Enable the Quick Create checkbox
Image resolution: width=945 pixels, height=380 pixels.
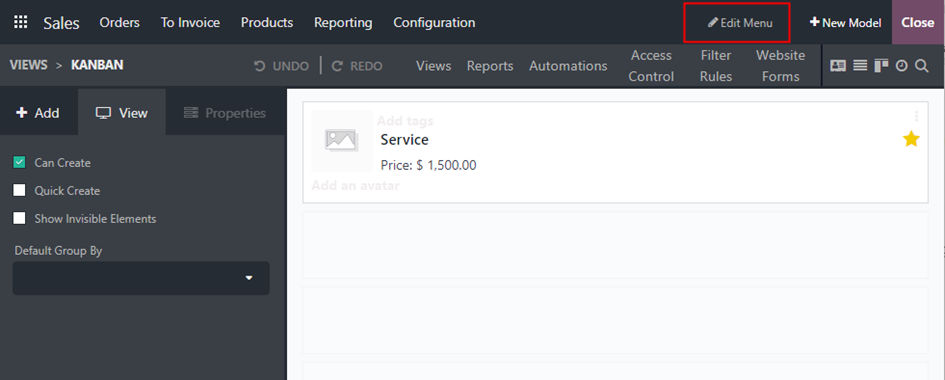[x=19, y=190]
